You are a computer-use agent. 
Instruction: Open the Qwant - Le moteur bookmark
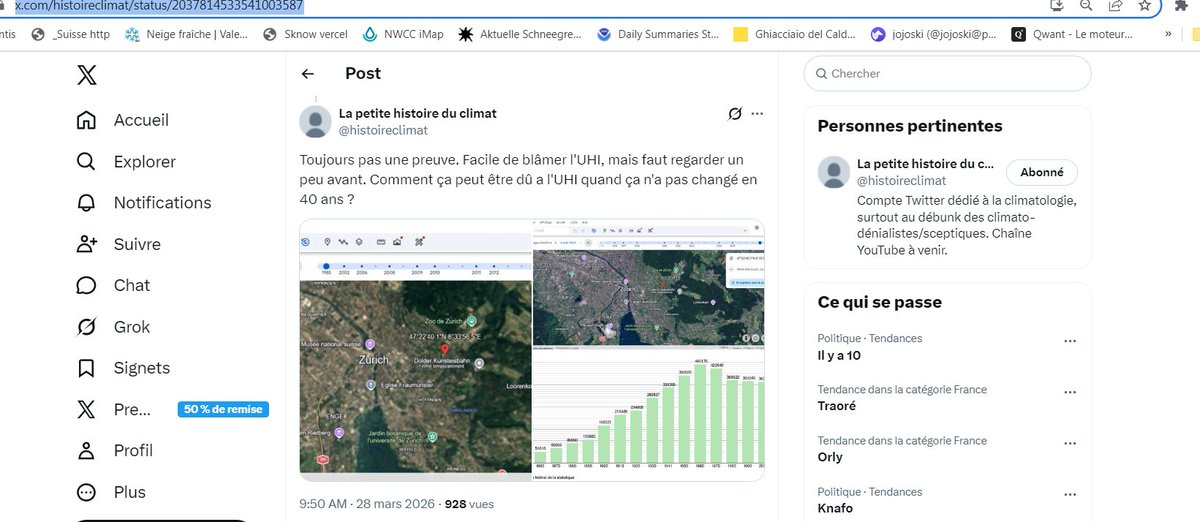(x=1072, y=34)
